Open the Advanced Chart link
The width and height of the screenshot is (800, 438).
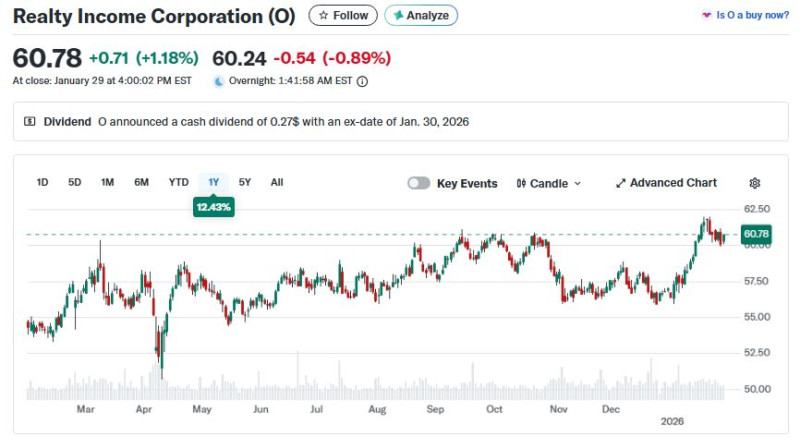(x=666, y=183)
